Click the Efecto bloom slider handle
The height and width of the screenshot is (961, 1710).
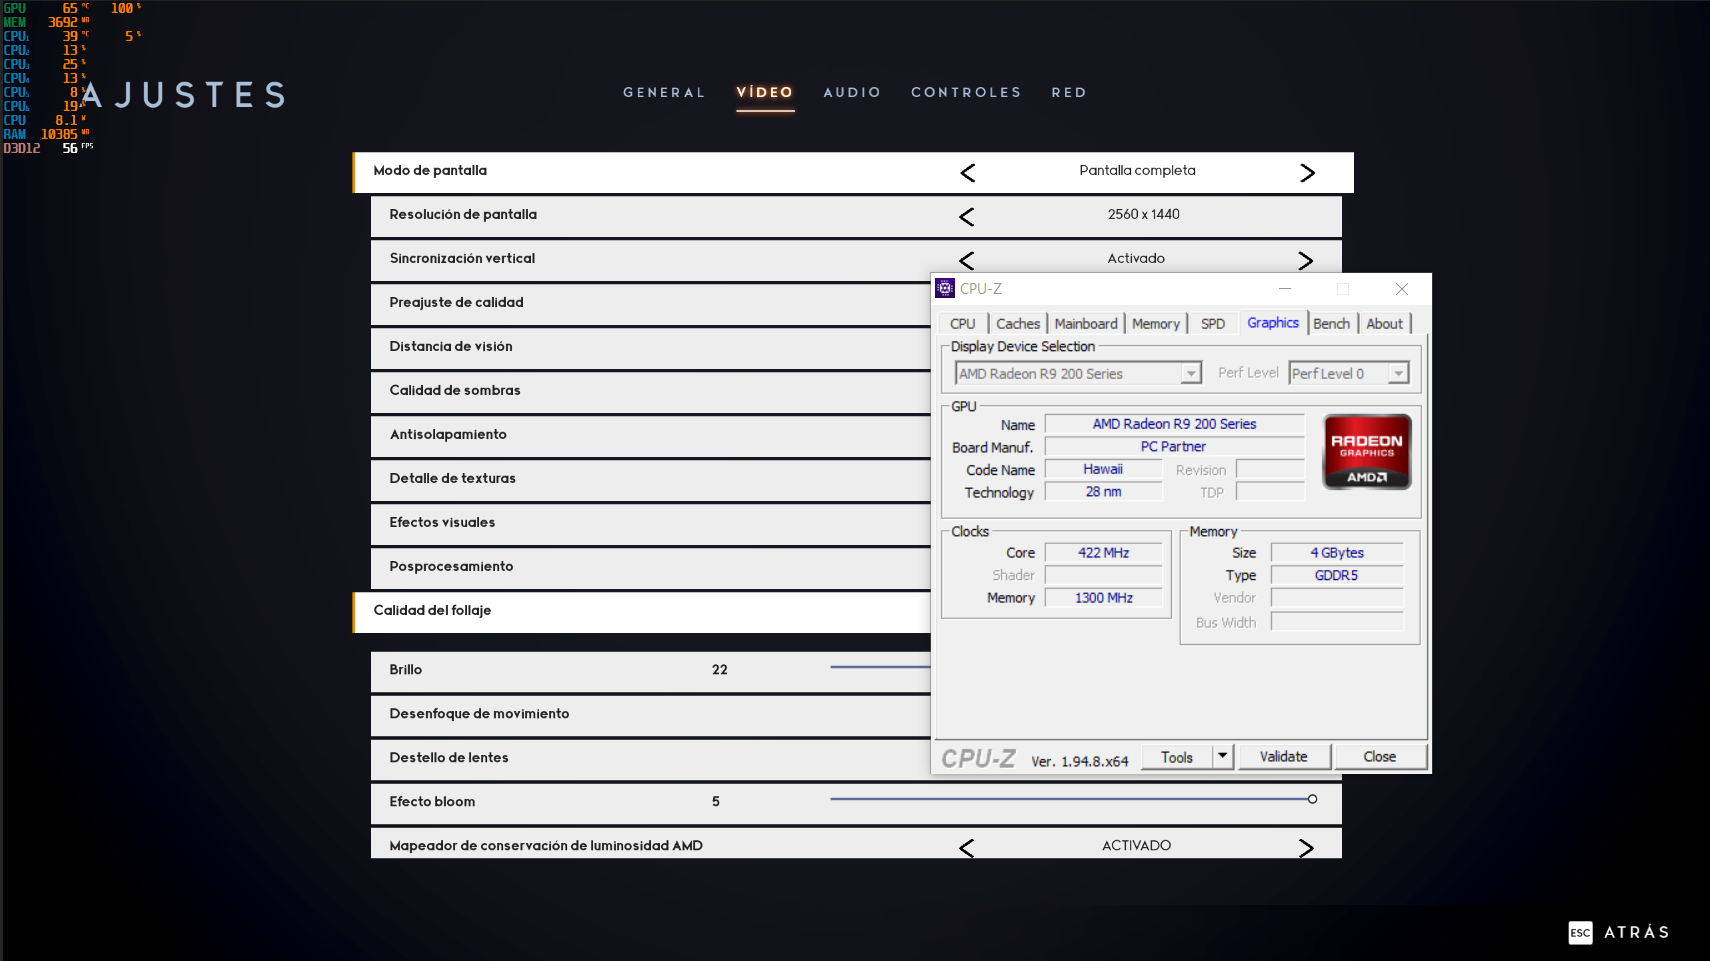tap(1312, 799)
